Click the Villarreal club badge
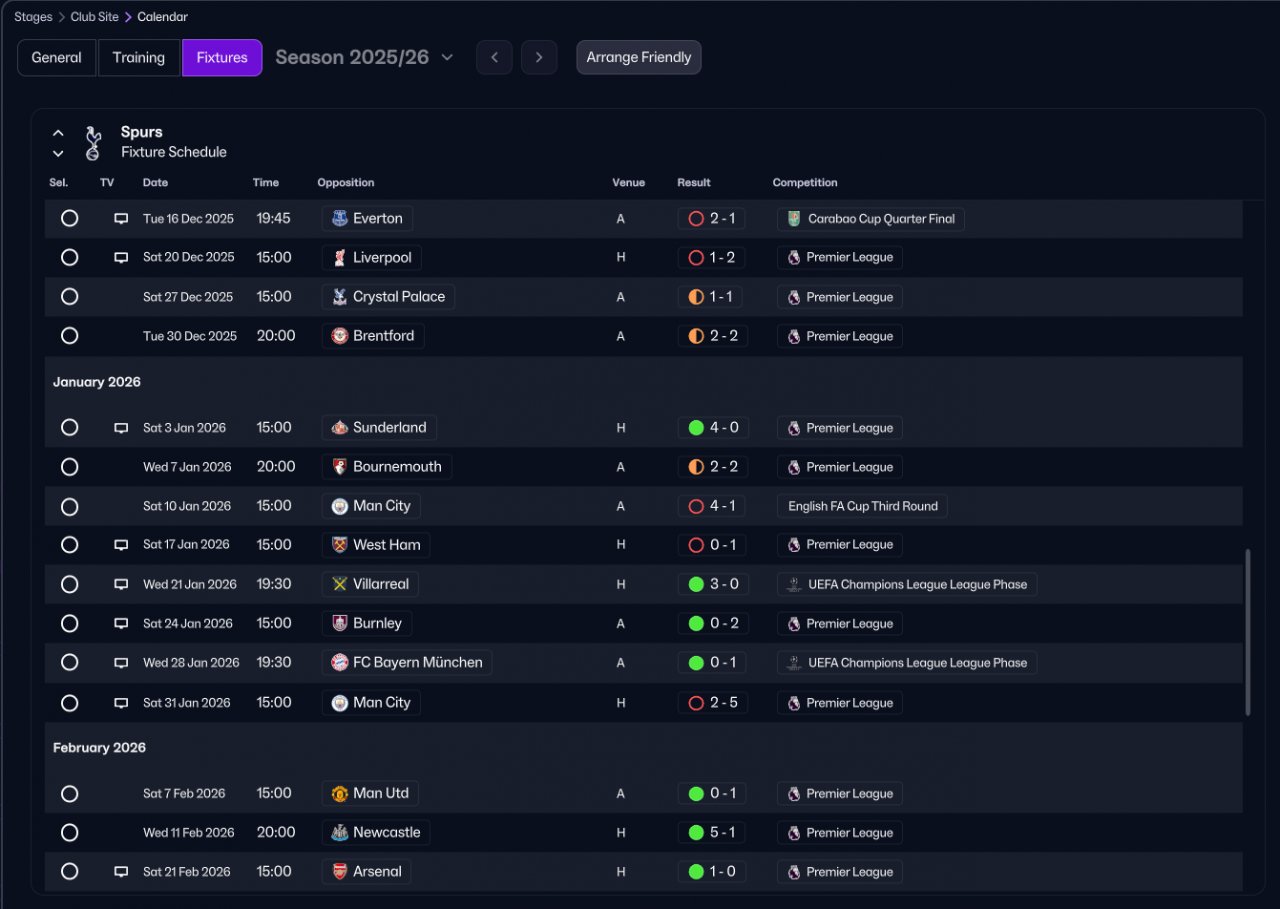1280x909 pixels. (x=340, y=584)
